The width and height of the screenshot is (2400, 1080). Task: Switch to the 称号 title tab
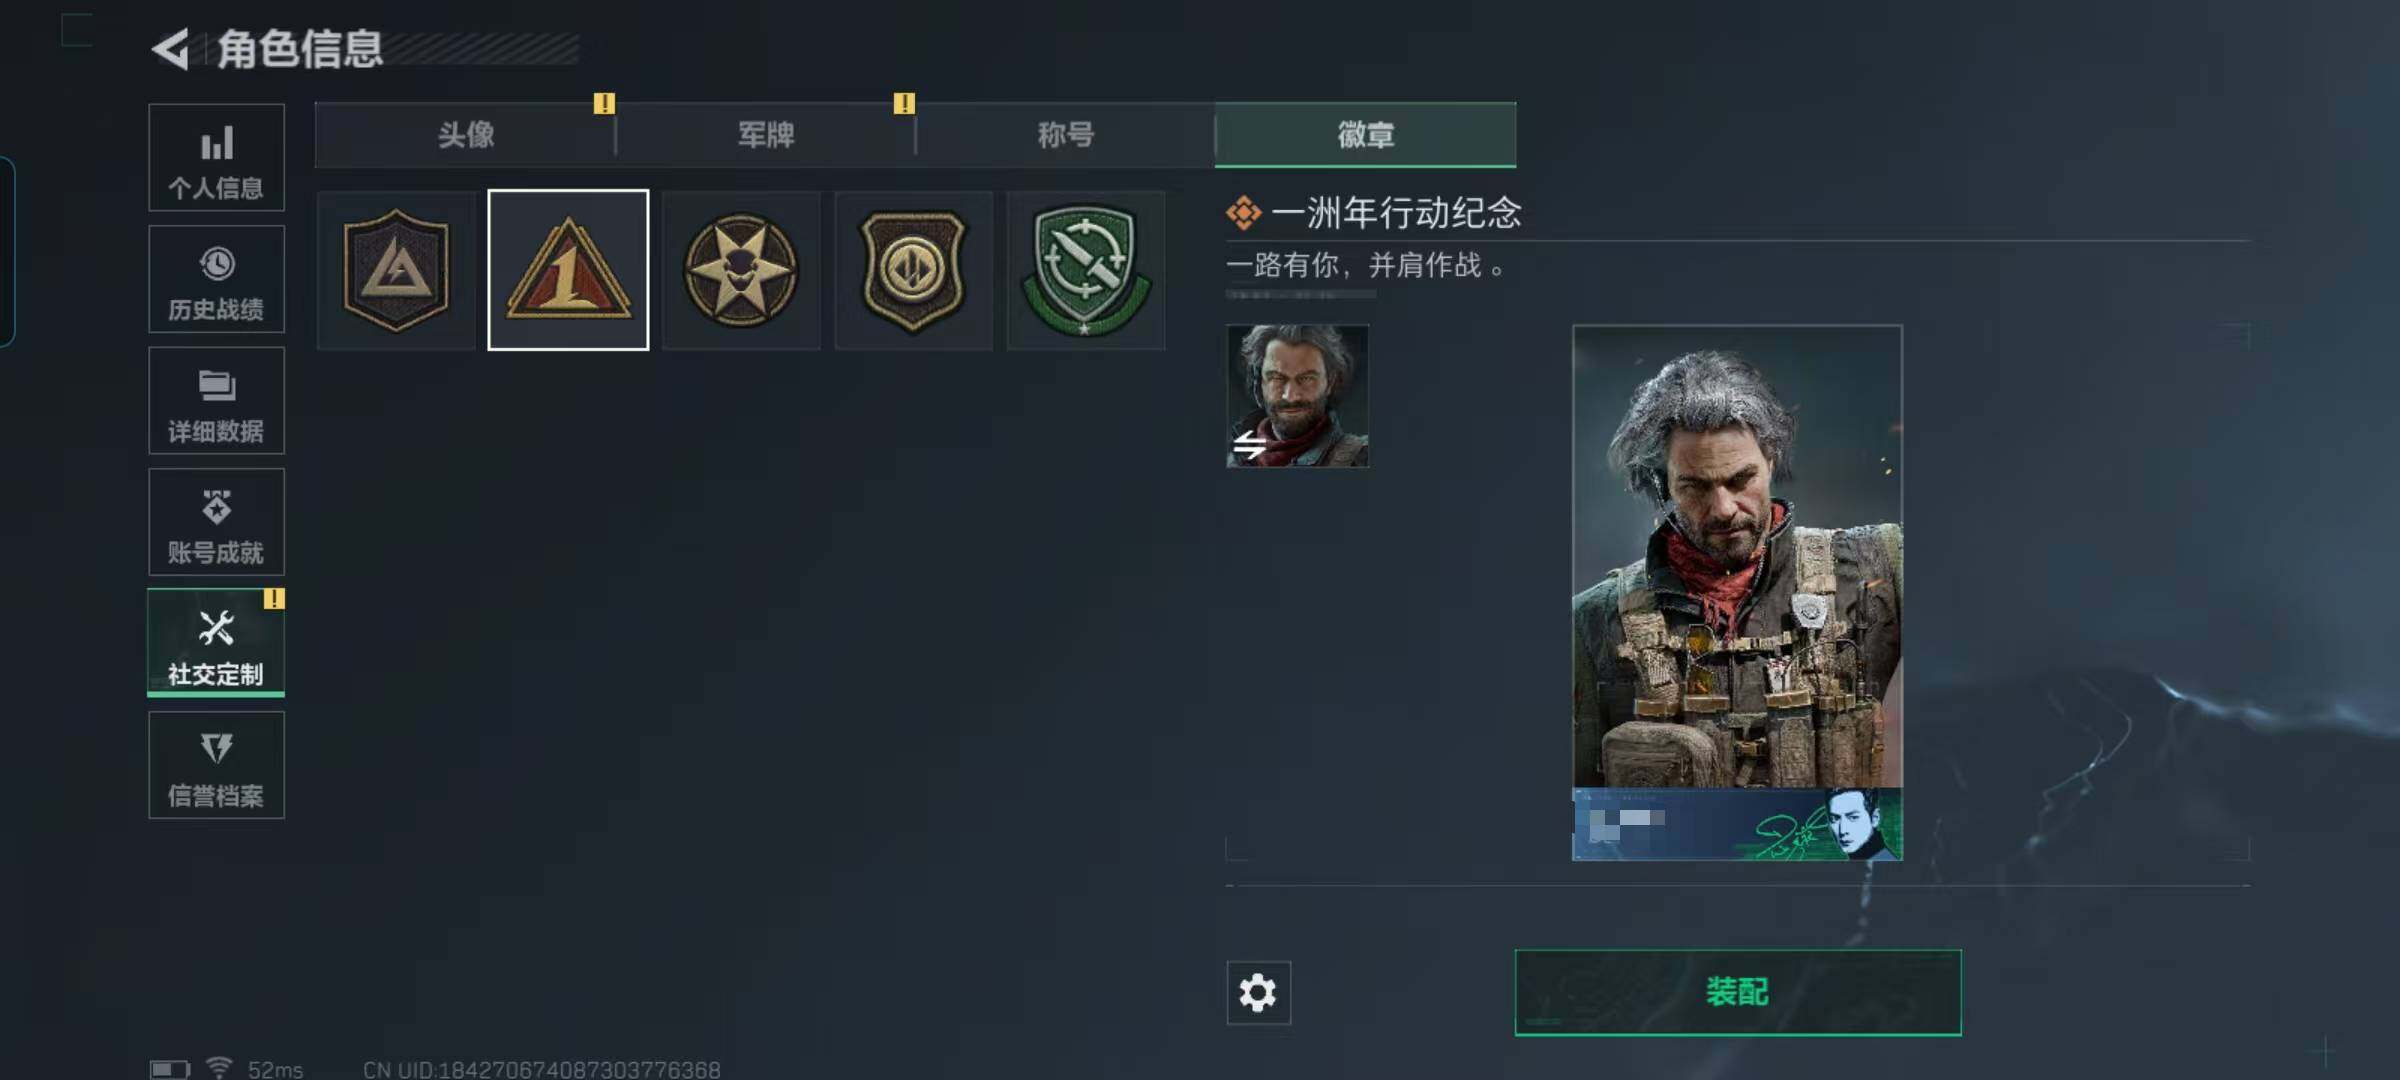(1066, 135)
